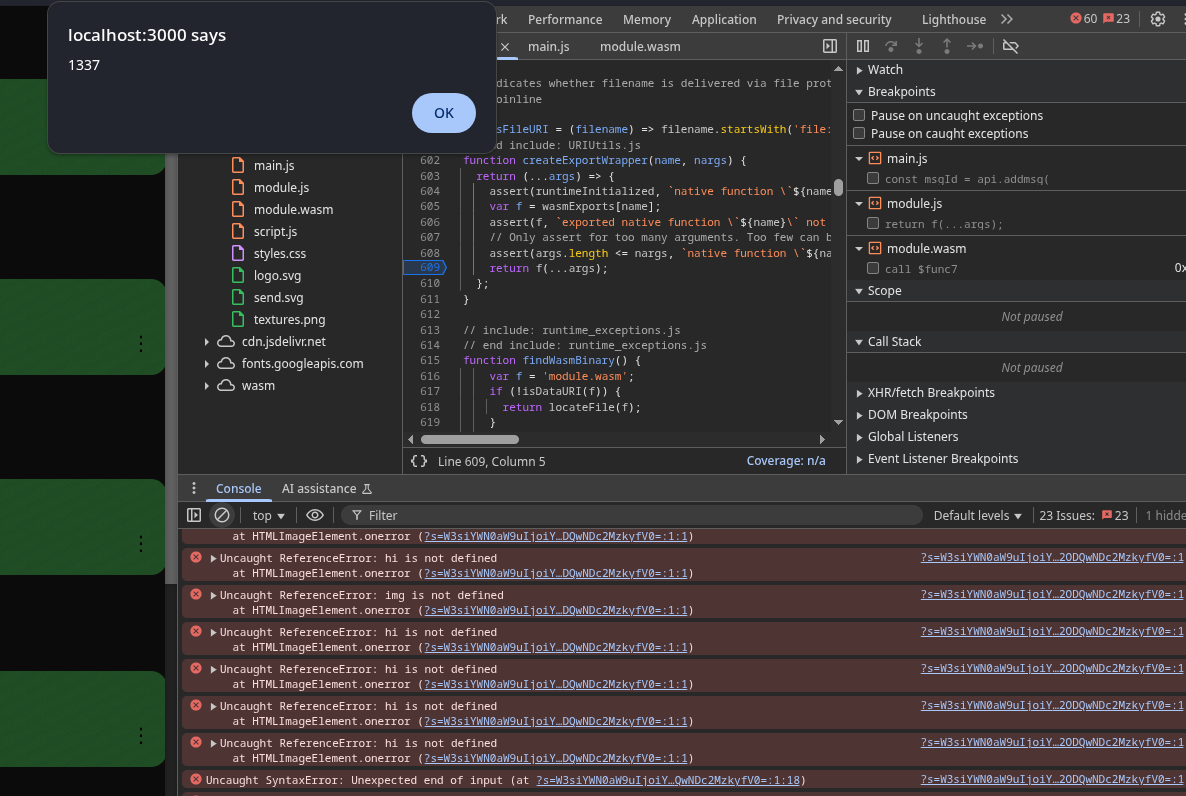Click breakpoint marker on line 609
1186x796 pixels.
[425, 268]
